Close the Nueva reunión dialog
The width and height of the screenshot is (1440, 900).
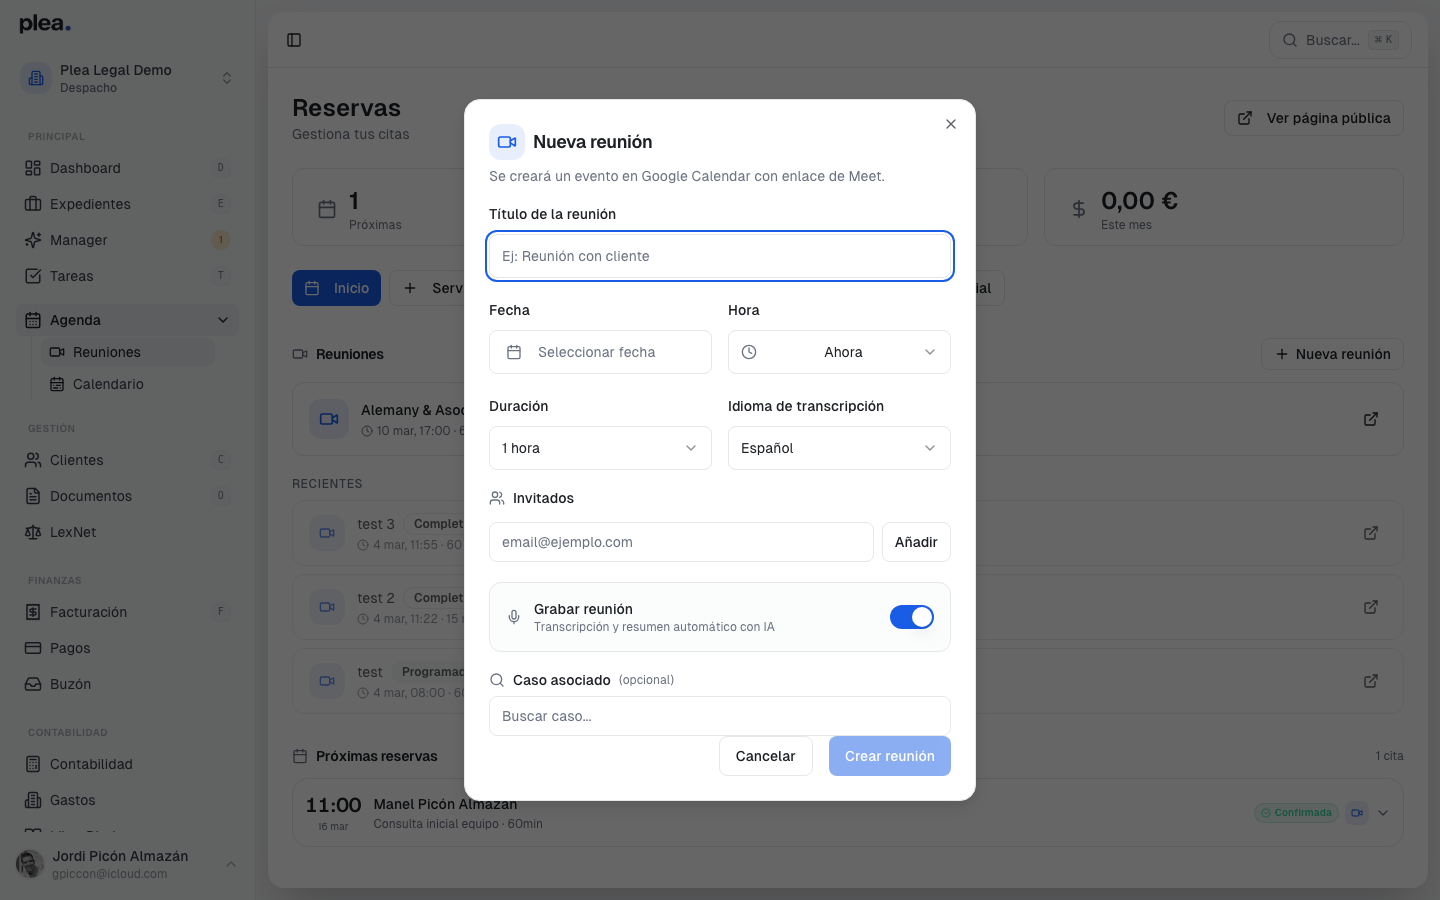[951, 124]
